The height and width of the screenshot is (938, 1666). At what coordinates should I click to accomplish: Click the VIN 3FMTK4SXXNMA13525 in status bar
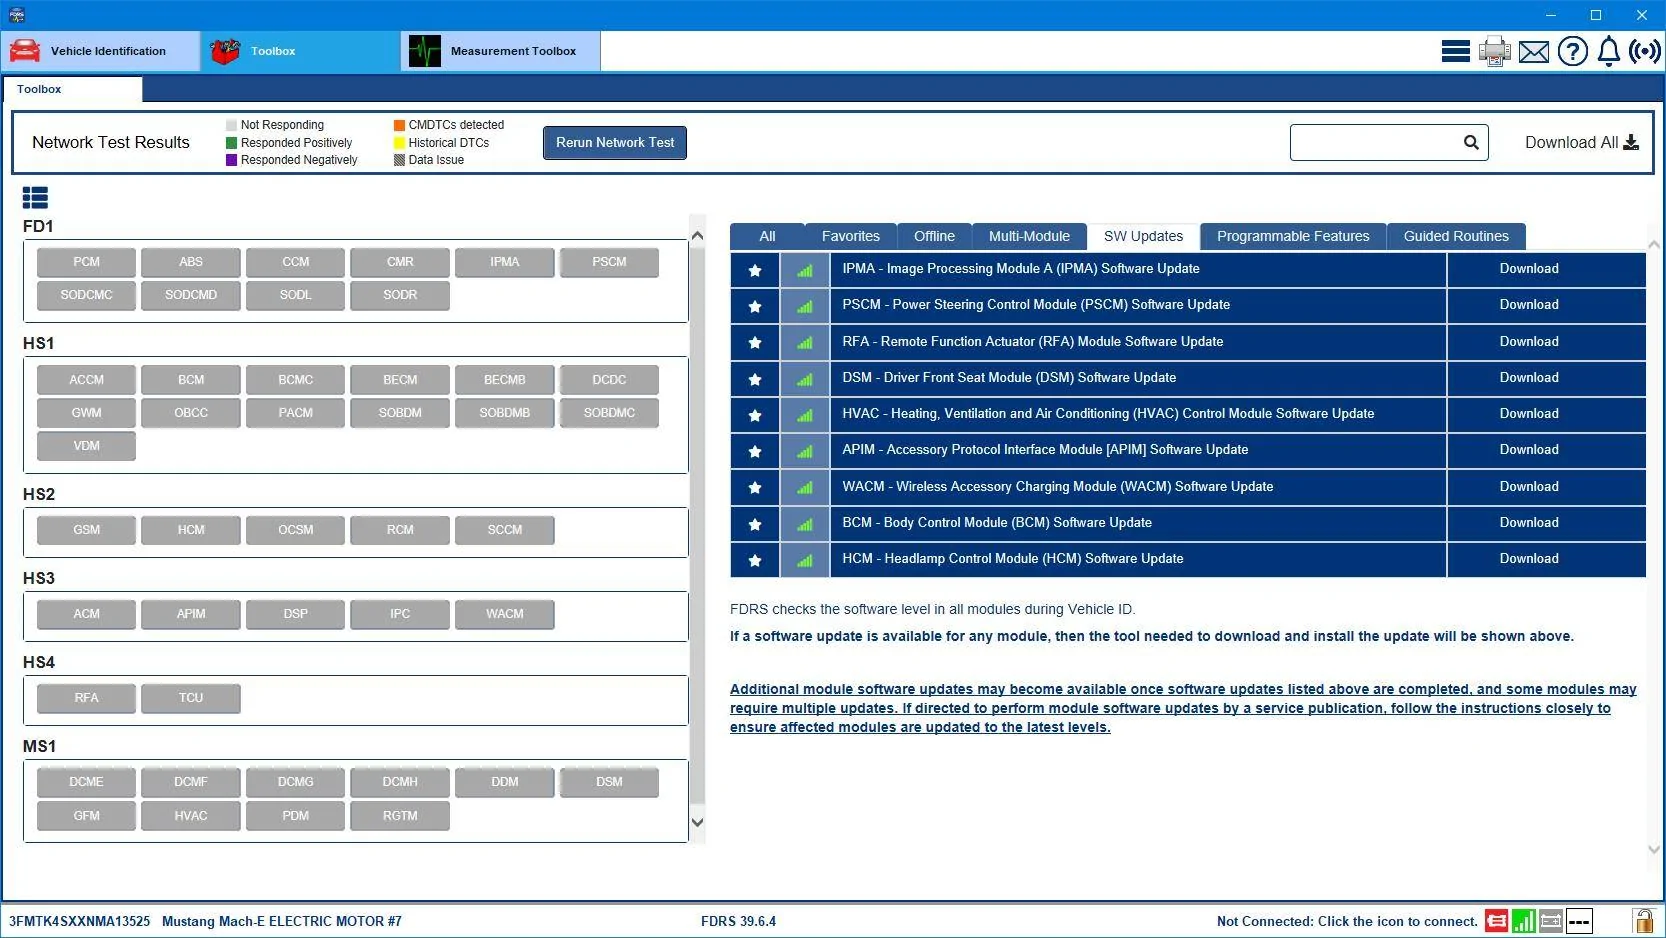(x=79, y=922)
